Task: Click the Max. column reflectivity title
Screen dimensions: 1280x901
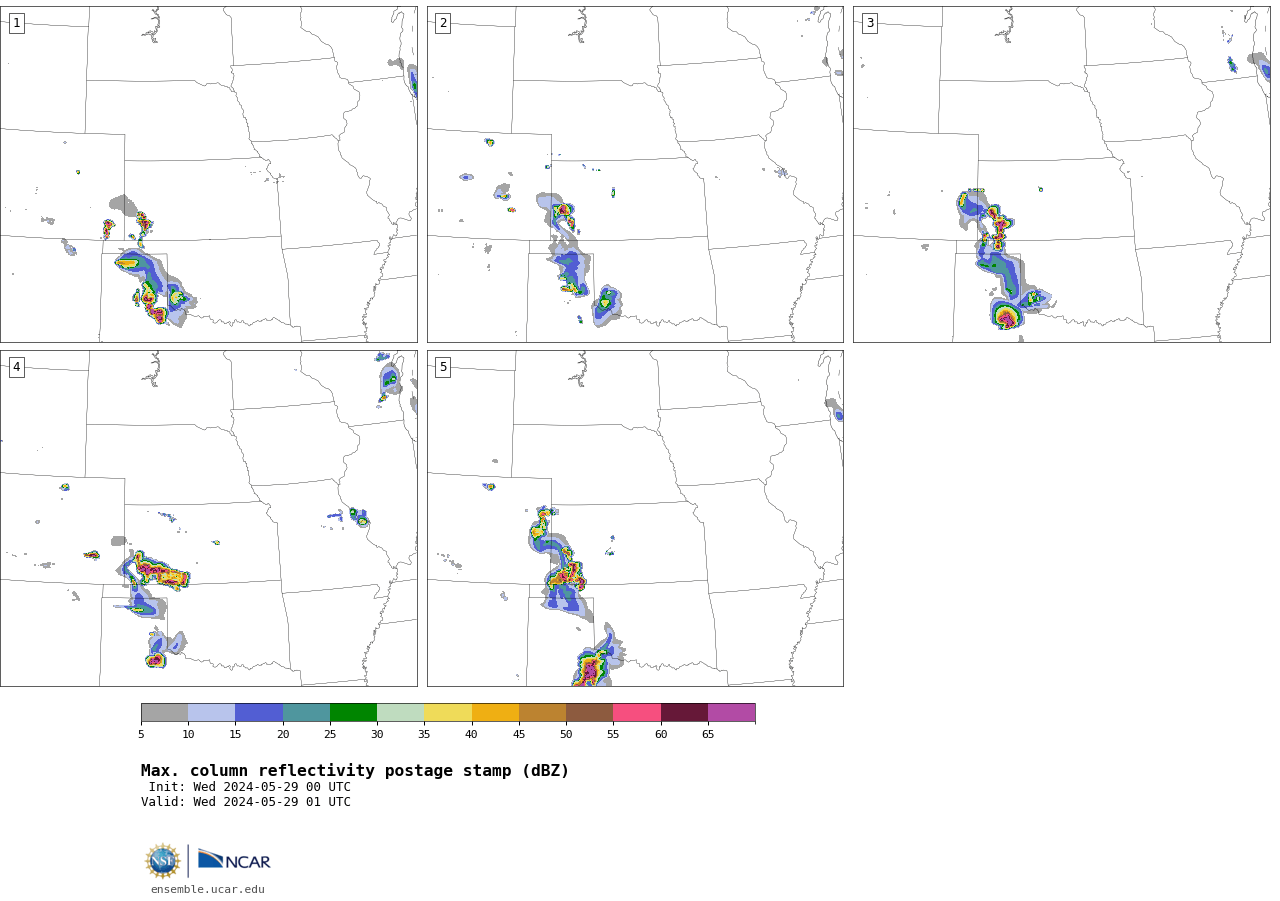Action: coord(355,771)
